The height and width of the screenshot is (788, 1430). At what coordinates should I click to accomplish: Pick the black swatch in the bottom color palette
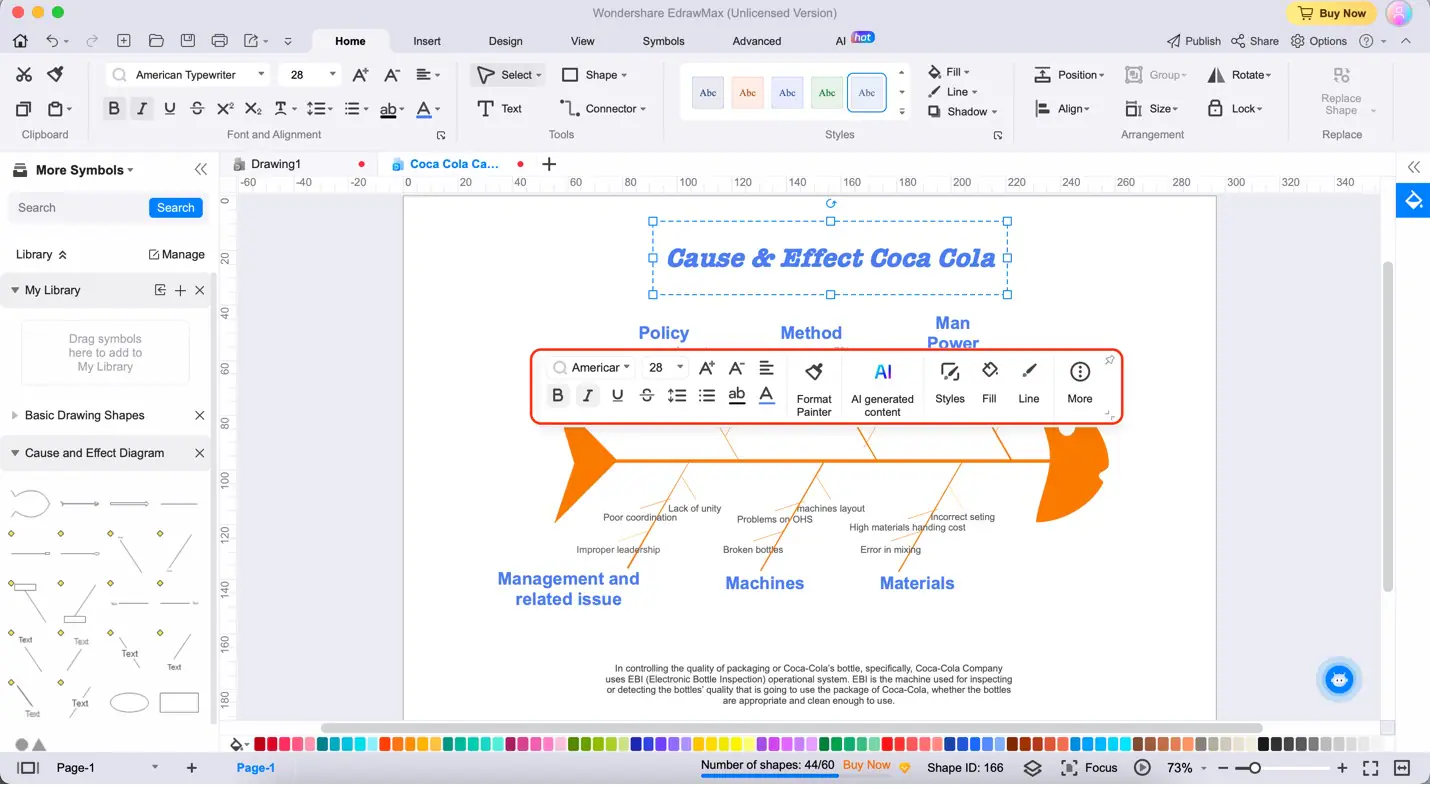coord(1264,744)
